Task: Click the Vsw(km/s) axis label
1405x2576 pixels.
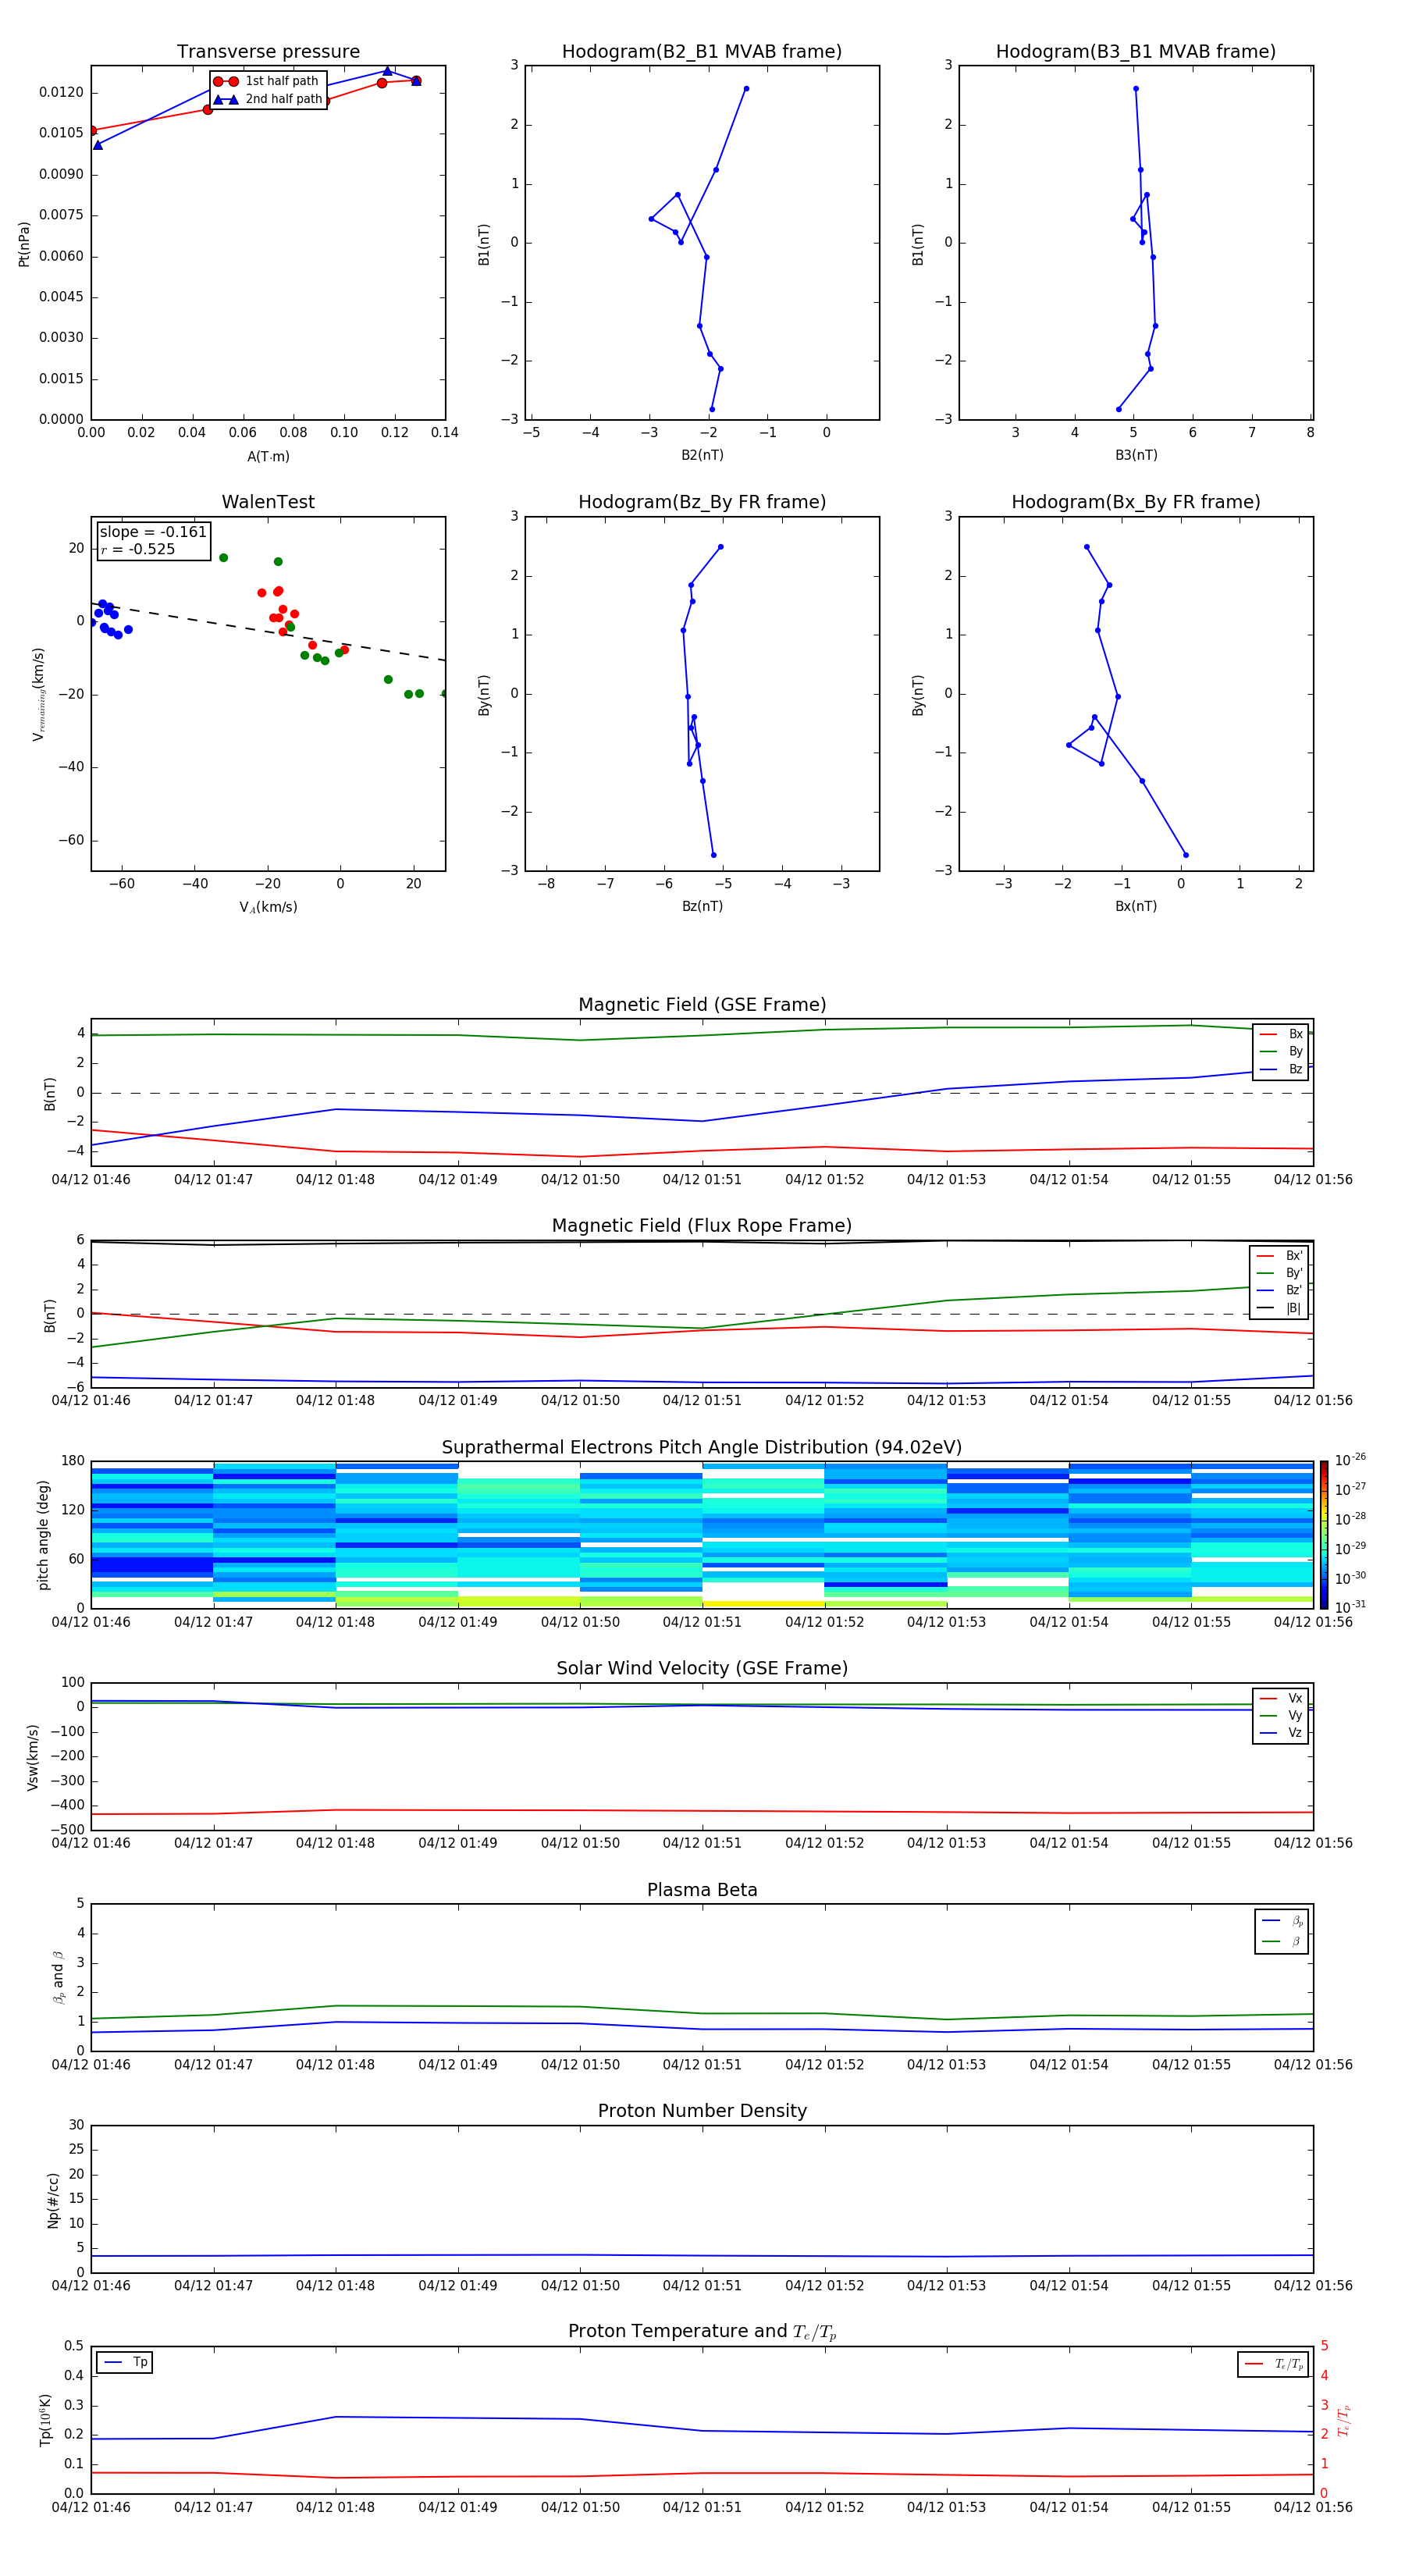Action: point(33,1757)
